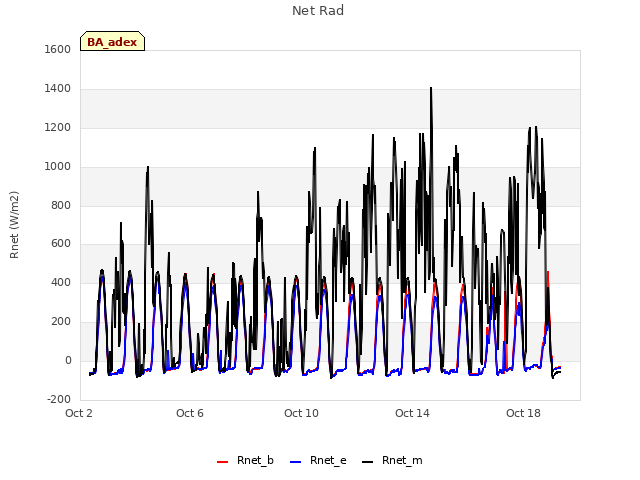Viewport: 640px width, 480px height.
Task: Click the blue Rnet_e legend swatch
Action: click(x=296, y=462)
